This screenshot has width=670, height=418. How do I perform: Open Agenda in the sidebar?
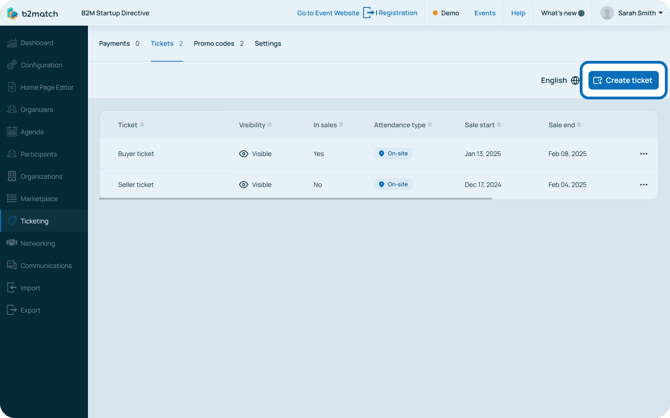[x=32, y=132]
